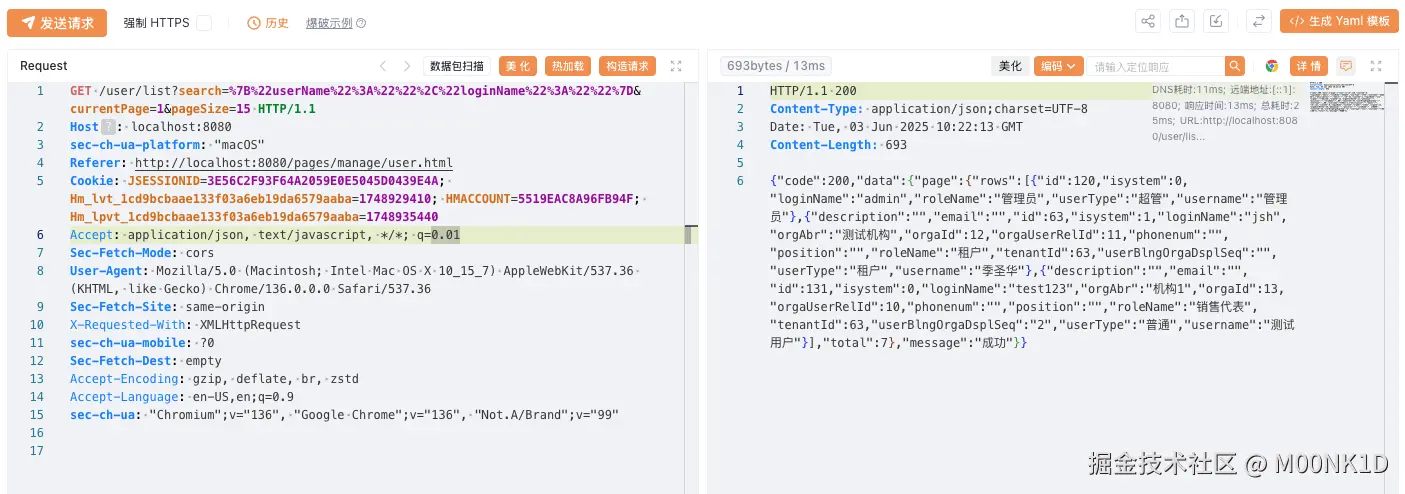Image resolution: width=1405 pixels, height=494 pixels.
Task: Open the 爆破示例 link
Action: point(329,23)
